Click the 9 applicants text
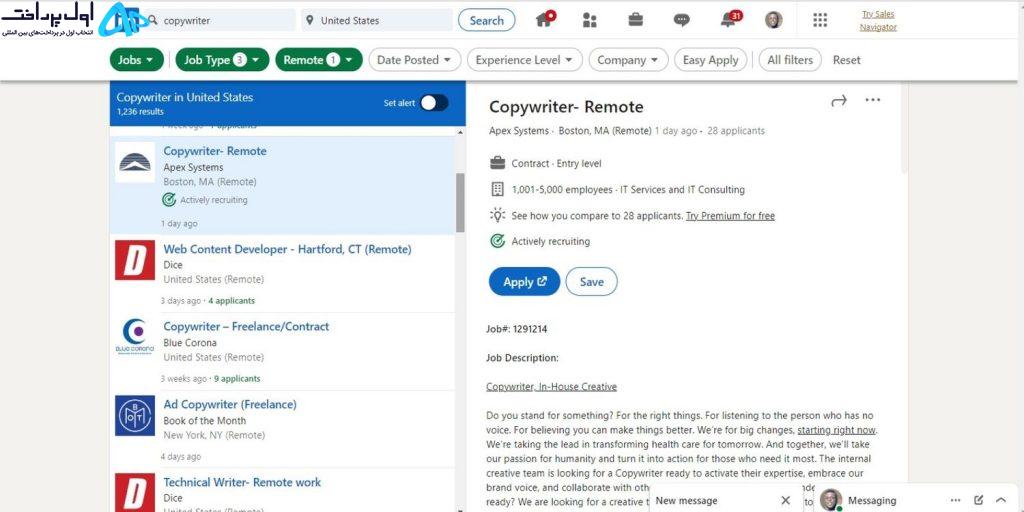 click(237, 379)
